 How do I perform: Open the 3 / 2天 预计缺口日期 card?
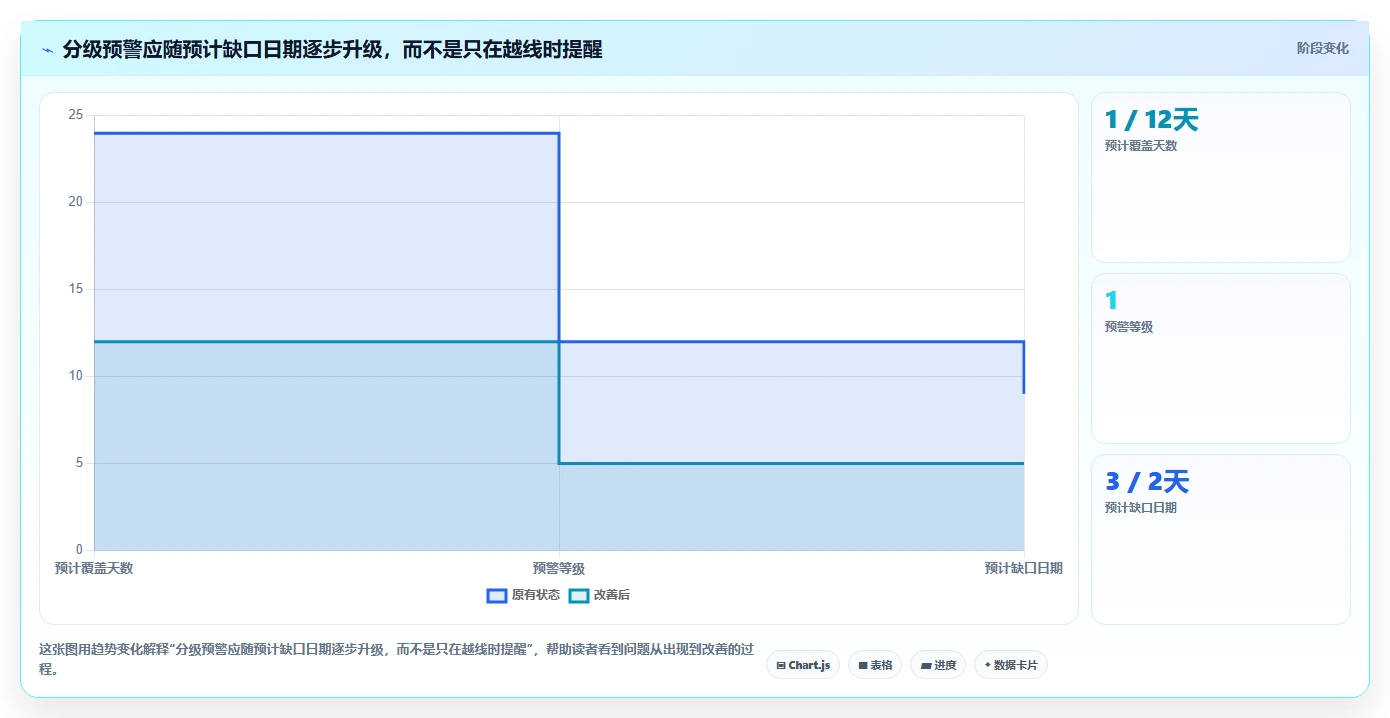coord(1220,539)
